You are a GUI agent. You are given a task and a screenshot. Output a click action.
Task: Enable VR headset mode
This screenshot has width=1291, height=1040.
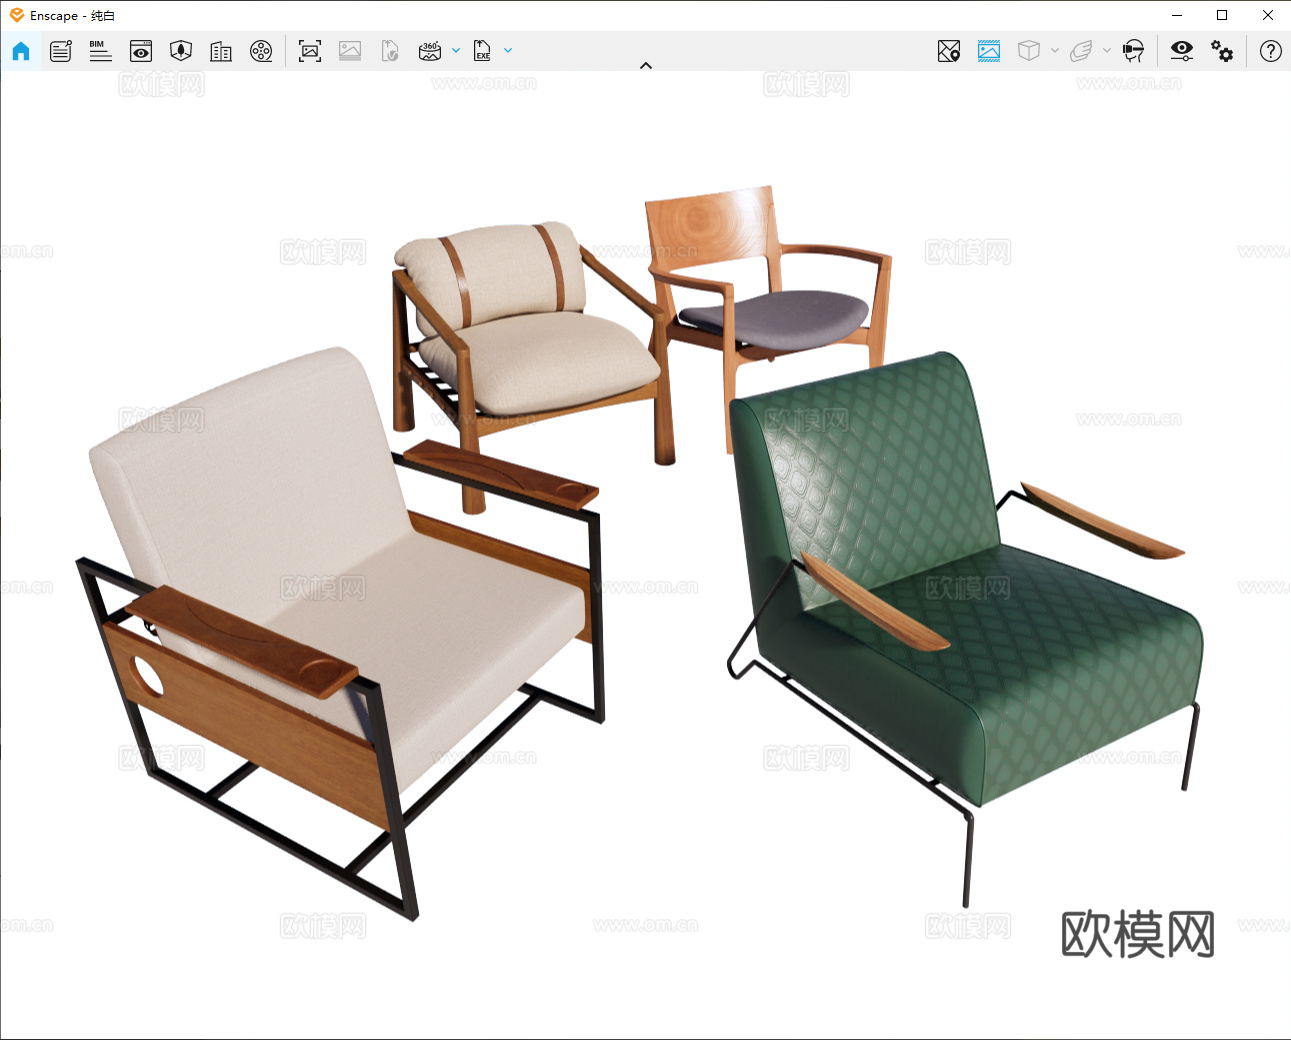1133,51
